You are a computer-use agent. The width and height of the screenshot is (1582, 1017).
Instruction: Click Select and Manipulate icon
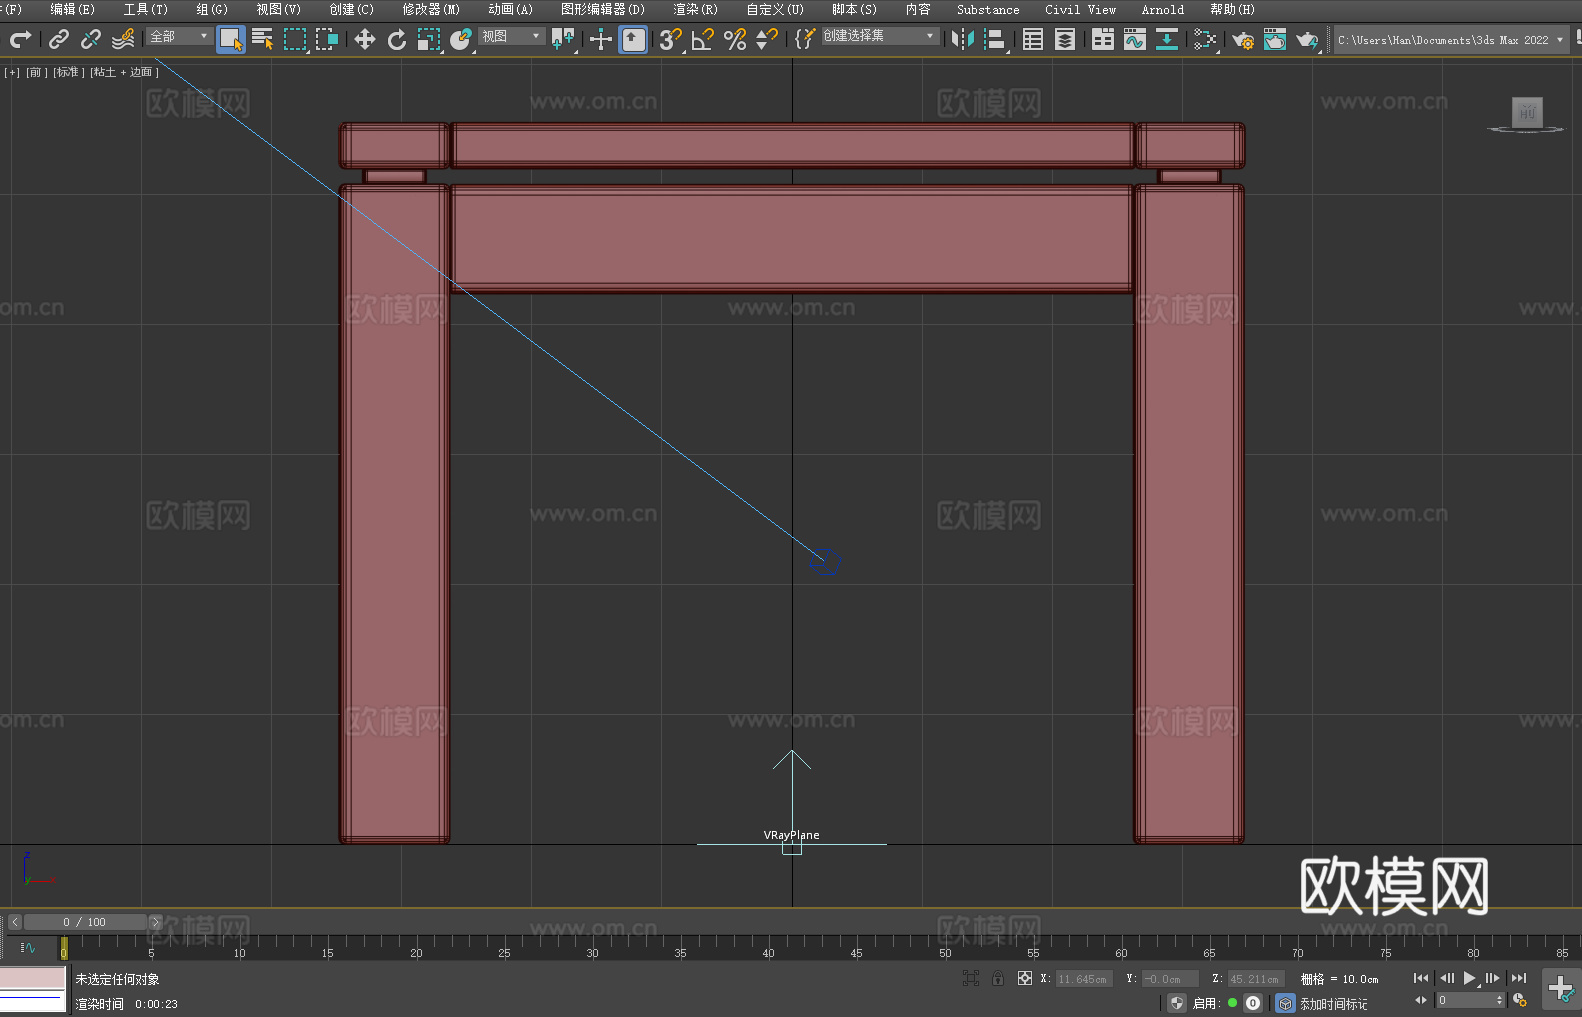[601, 39]
